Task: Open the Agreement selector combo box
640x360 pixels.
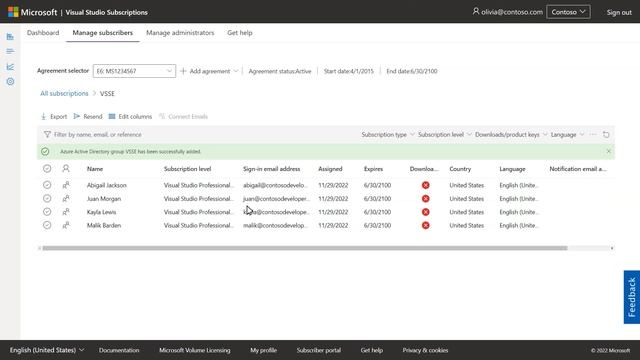Action: point(134,71)
